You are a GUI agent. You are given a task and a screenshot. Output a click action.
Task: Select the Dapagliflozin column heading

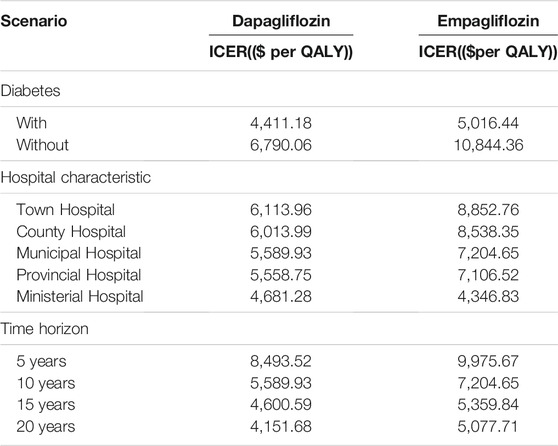281,21
